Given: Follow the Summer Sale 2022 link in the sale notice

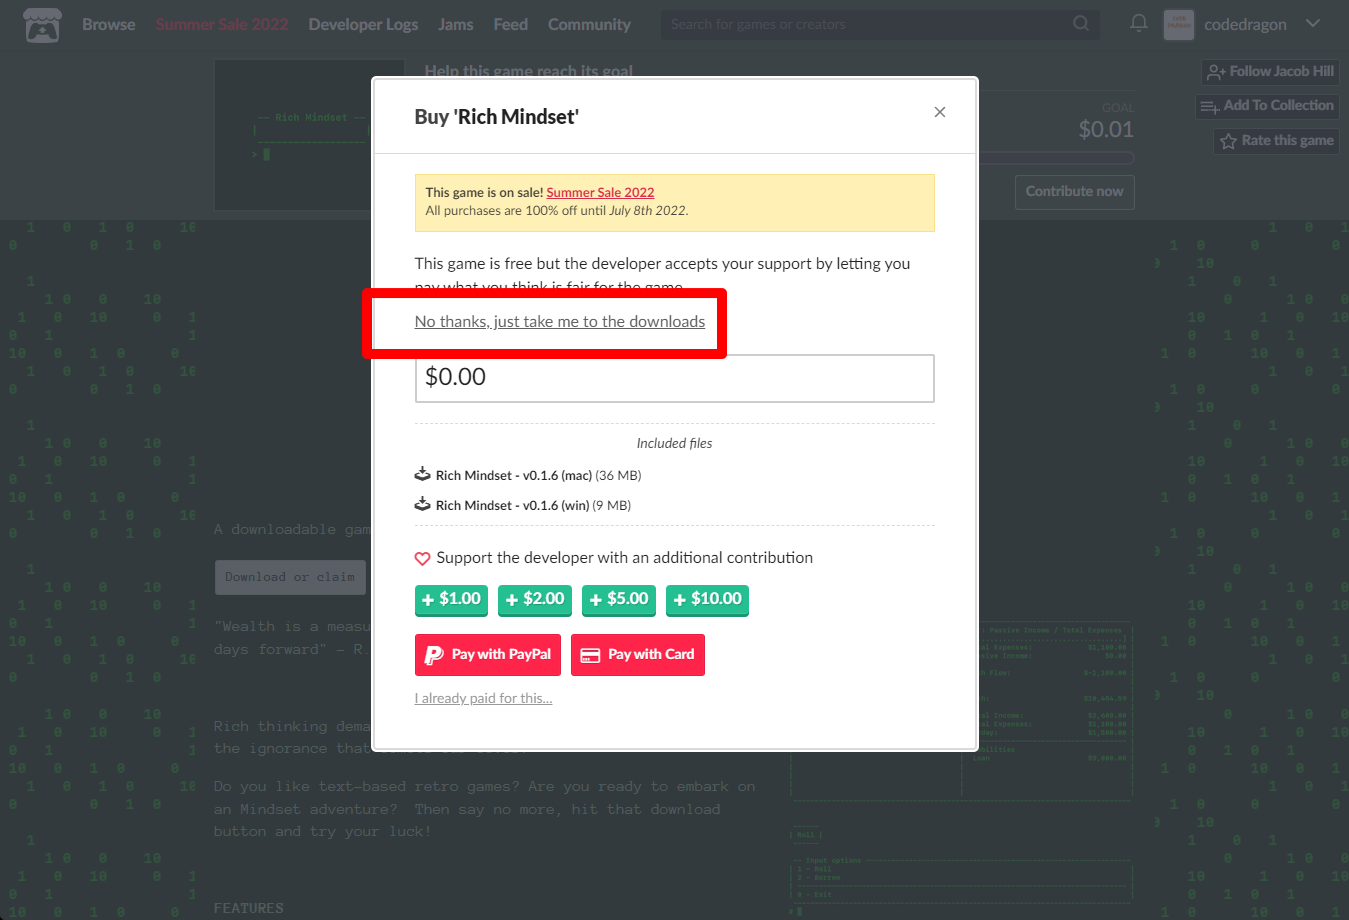Looking at the screenshot, I should point(600,192).
